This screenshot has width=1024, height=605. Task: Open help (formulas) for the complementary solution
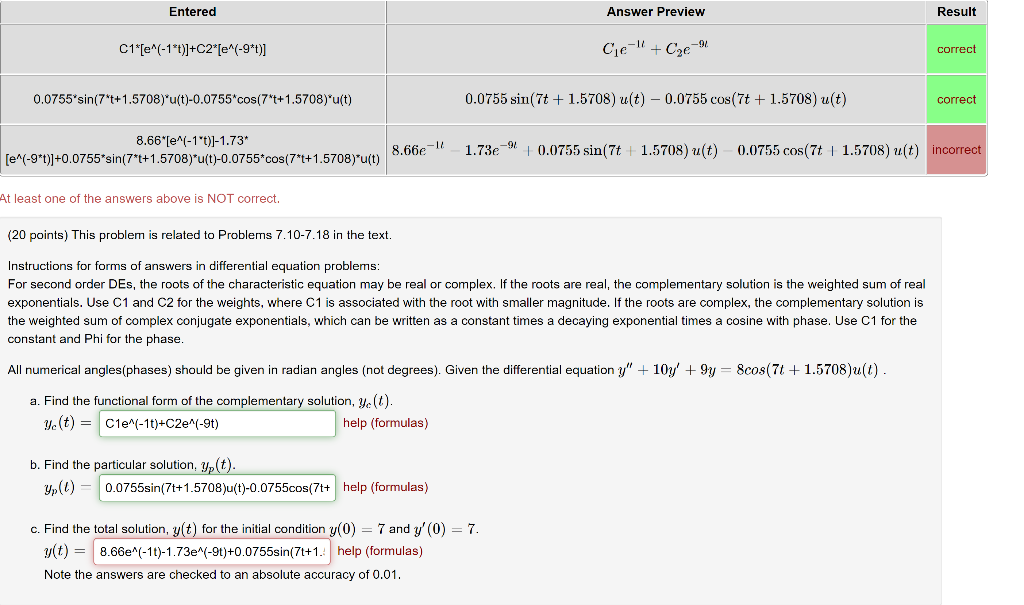tap(385, 423)
